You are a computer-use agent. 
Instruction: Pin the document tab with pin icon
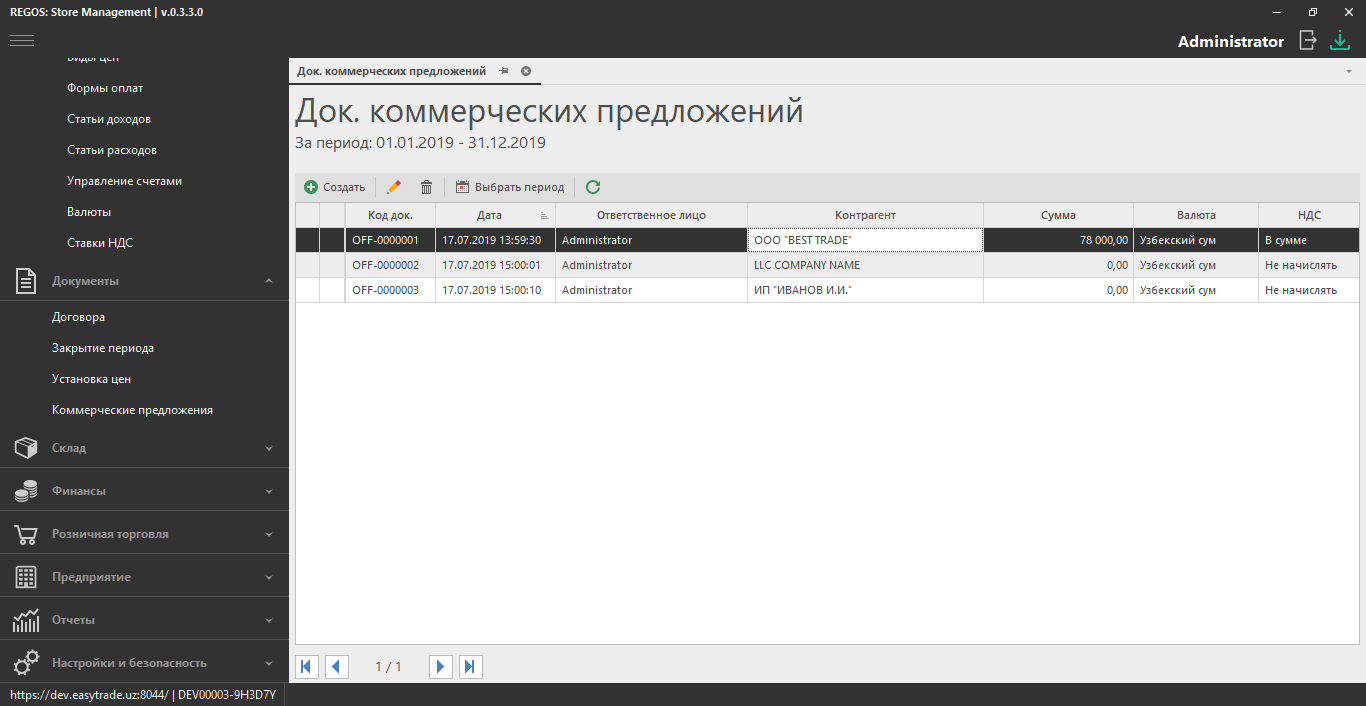click(x=504, y=71)
